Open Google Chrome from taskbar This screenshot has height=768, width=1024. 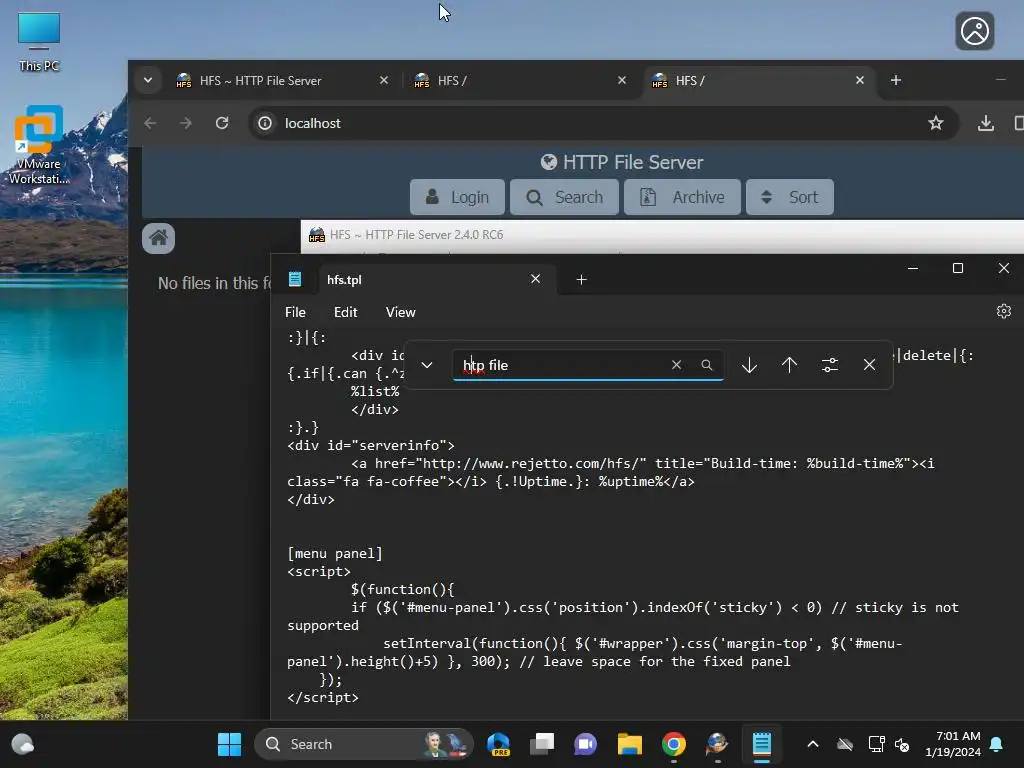674,744
